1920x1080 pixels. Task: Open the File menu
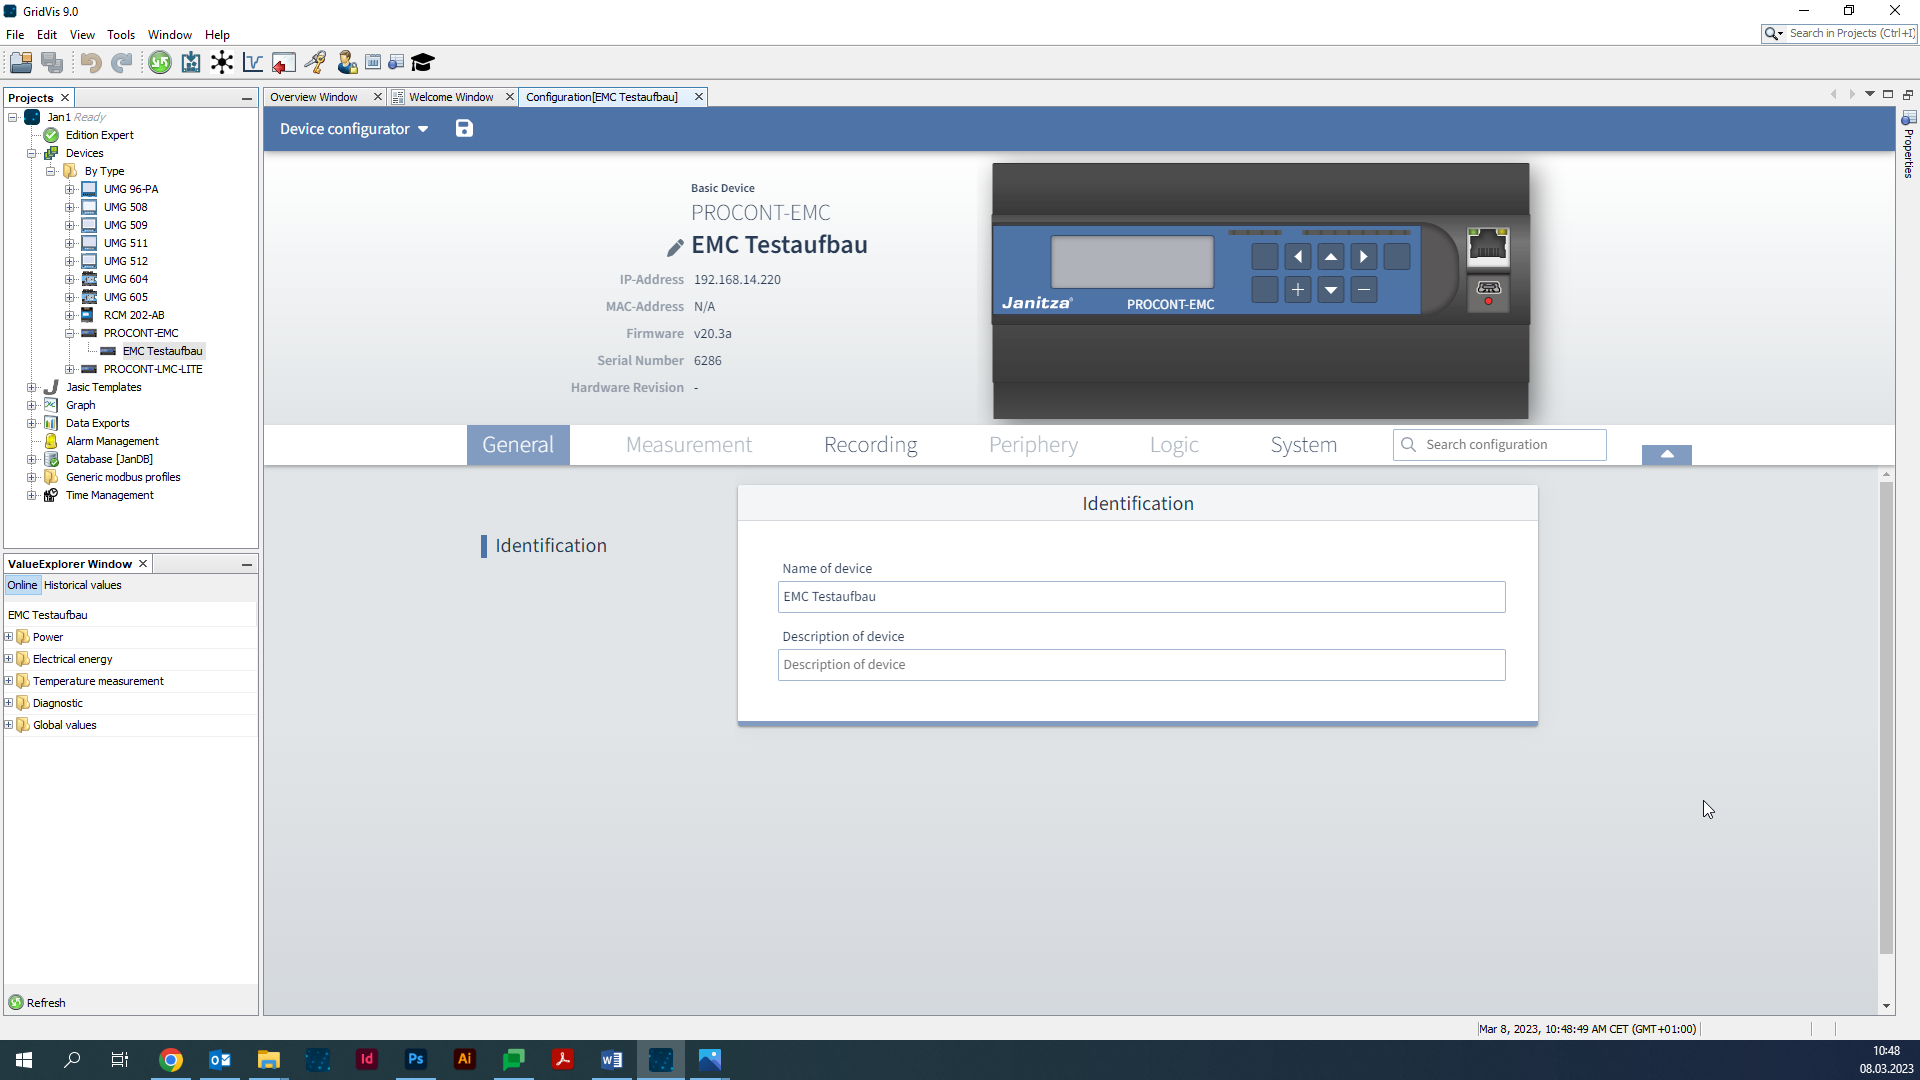click(x=15, y=34)
